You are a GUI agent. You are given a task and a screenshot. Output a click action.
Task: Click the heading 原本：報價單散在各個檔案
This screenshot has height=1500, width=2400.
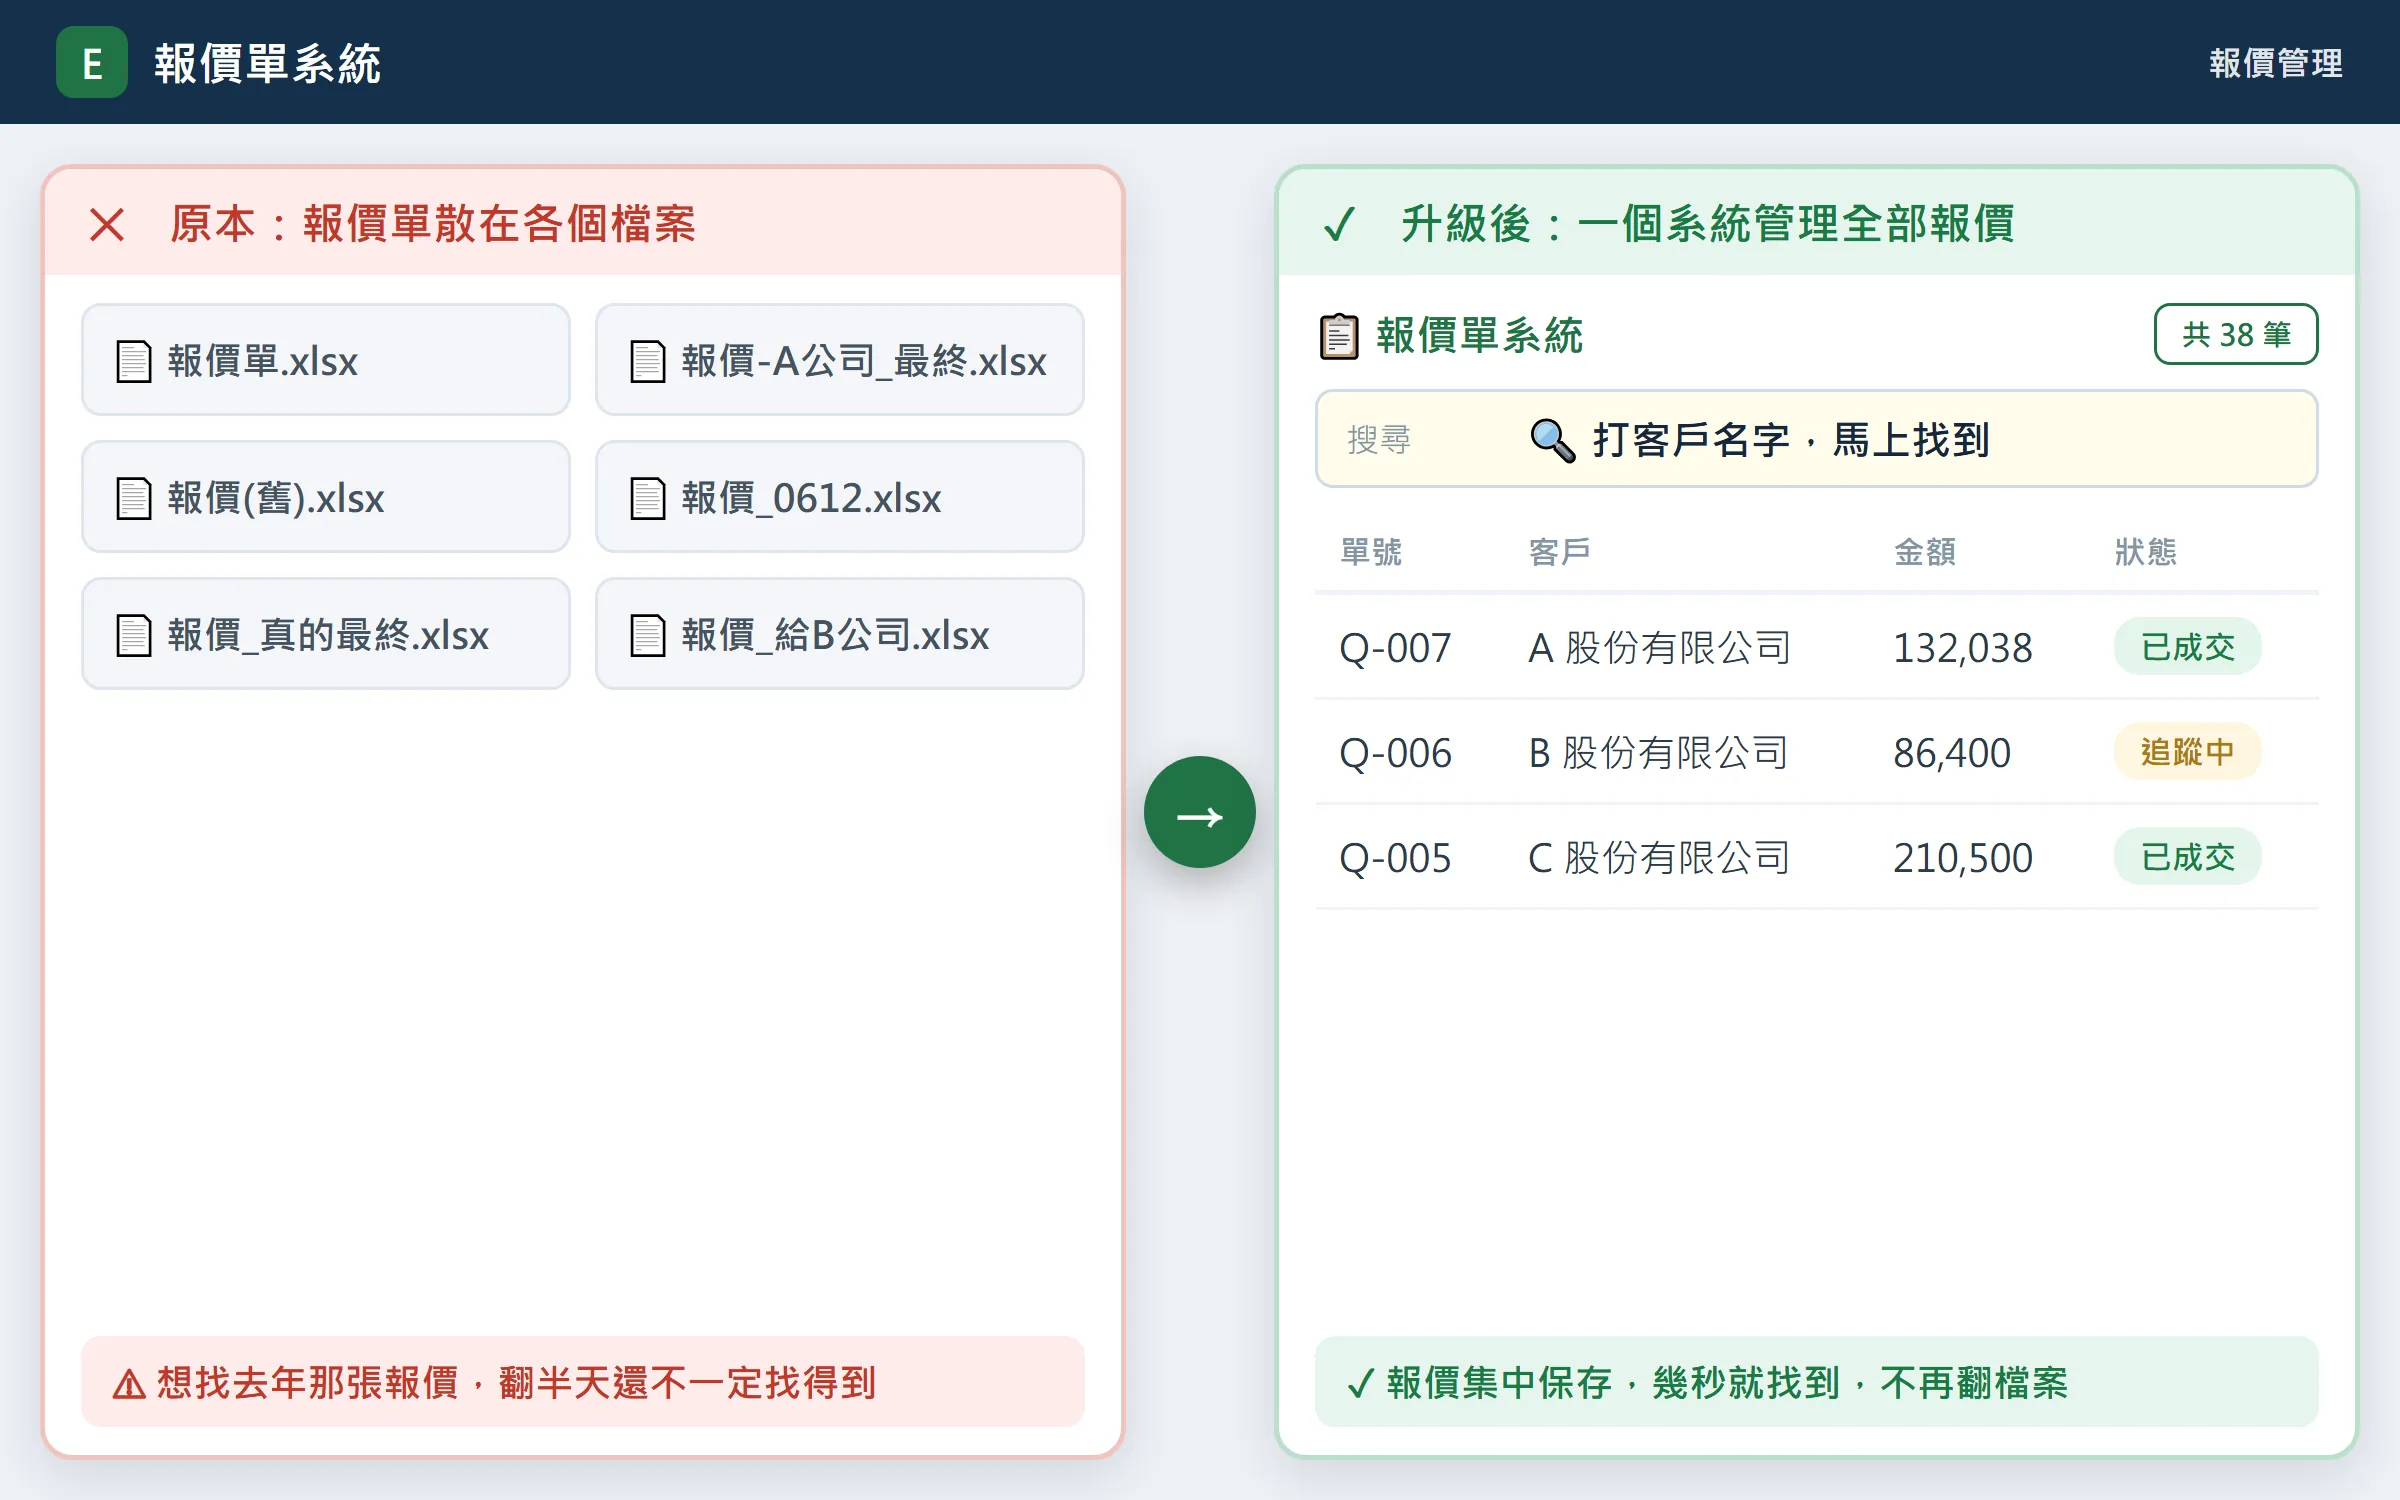(x=432, y=223)
